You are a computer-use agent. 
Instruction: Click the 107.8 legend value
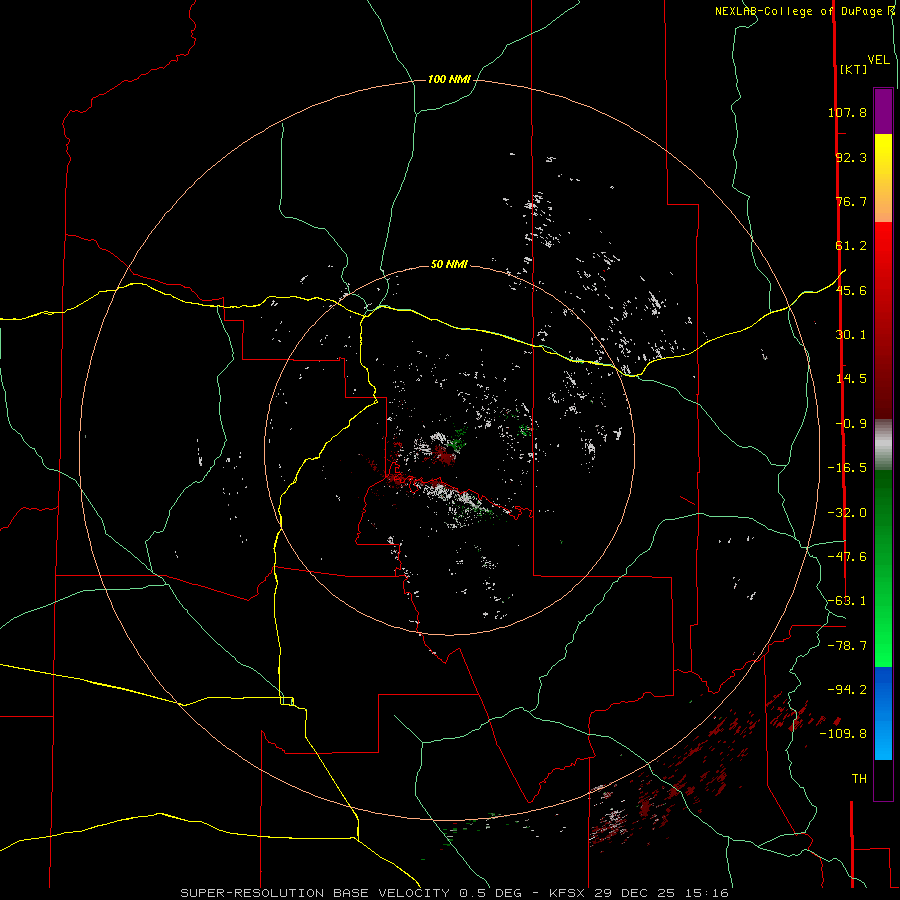pos(847,112)
